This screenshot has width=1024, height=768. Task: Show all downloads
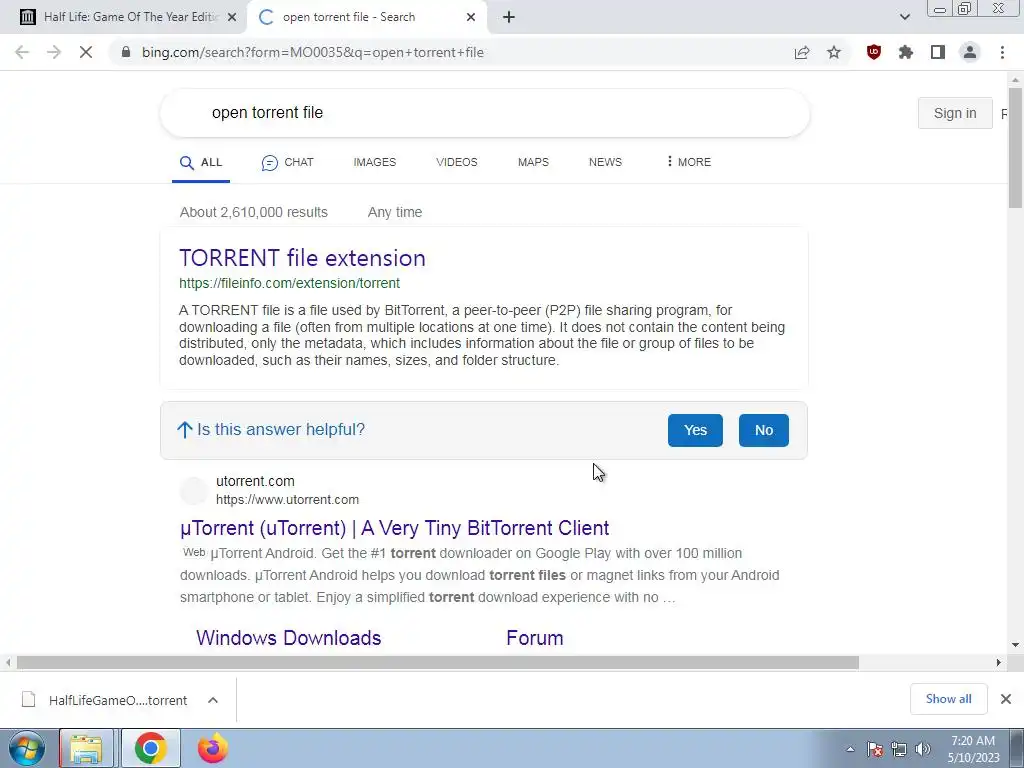(948, 699)
